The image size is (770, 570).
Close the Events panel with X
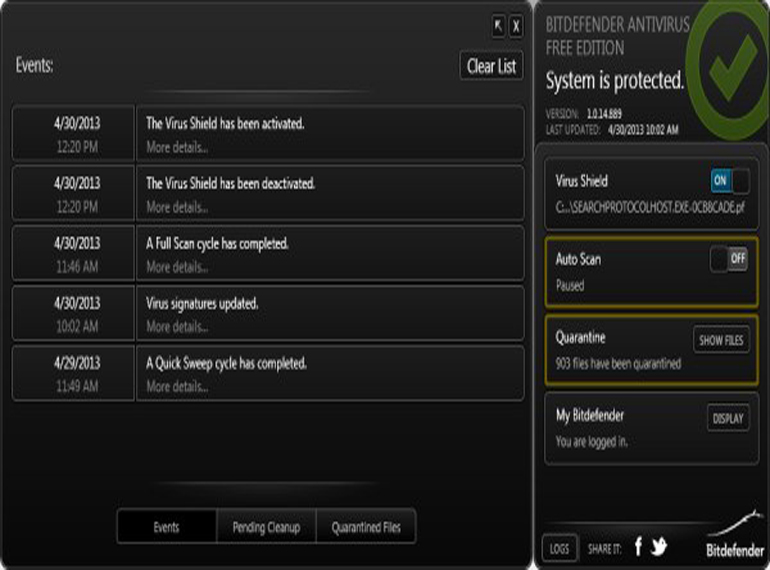tap(516, 26)
